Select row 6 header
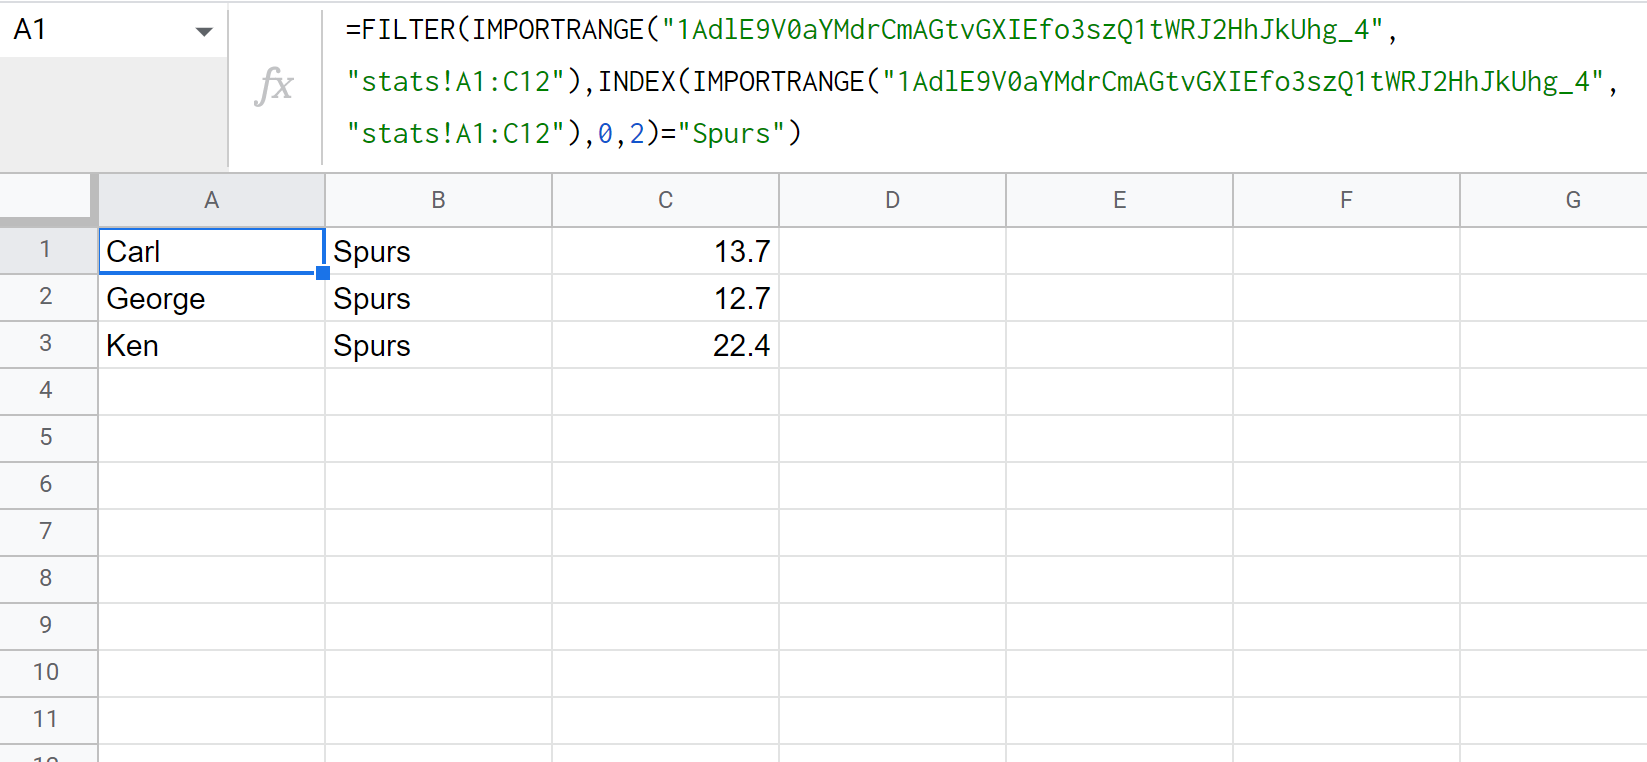Image resolution: width=1647 pixels, height=762 pixels. [46, 485]
